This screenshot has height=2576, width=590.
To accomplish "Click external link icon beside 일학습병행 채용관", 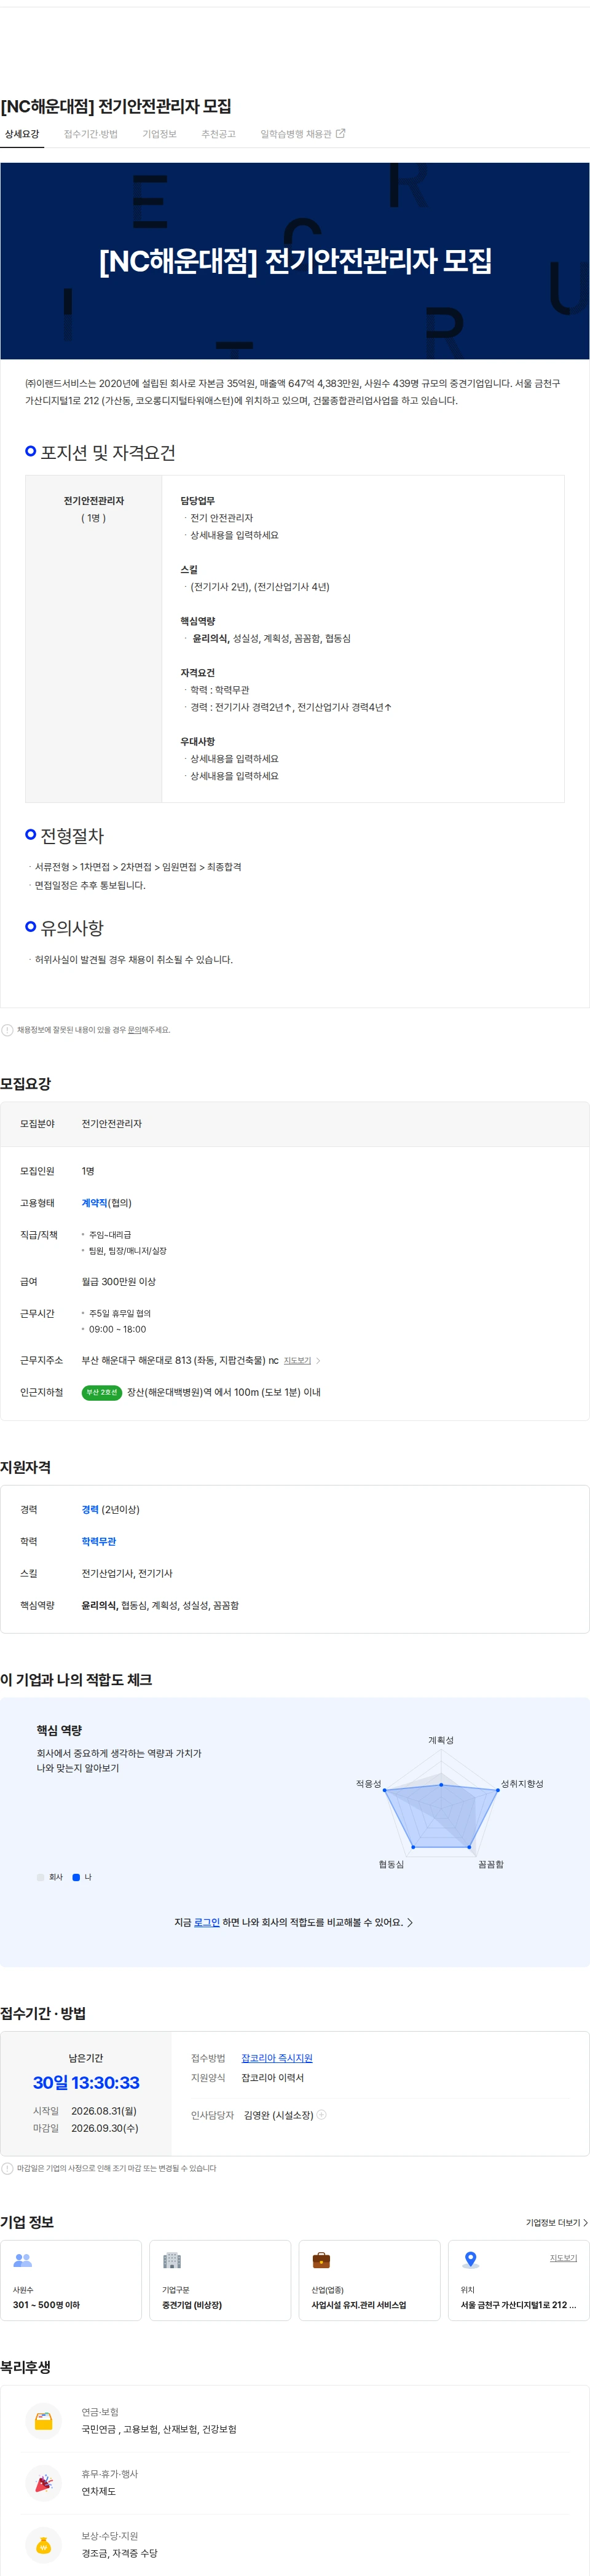I will click(x=340, y=133).
